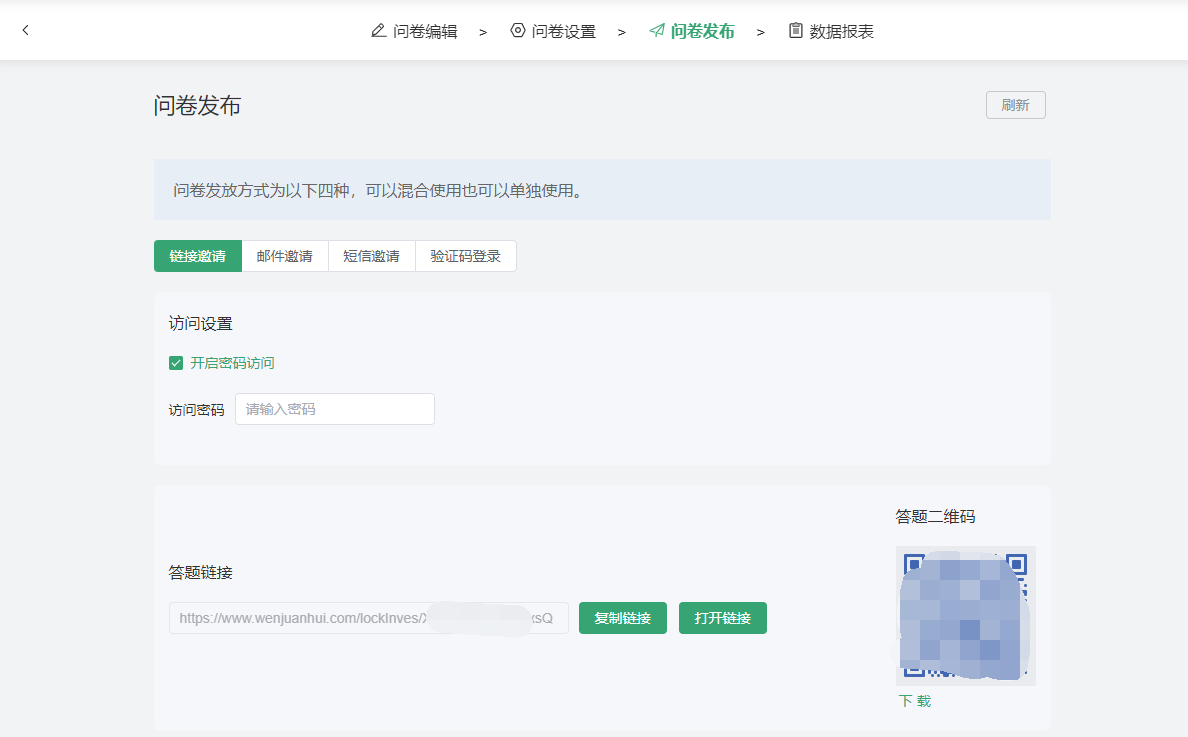Switch to the 邮件邀请 tab
The height and width of the screenshot is (737, 1188).
pos(285,256)
